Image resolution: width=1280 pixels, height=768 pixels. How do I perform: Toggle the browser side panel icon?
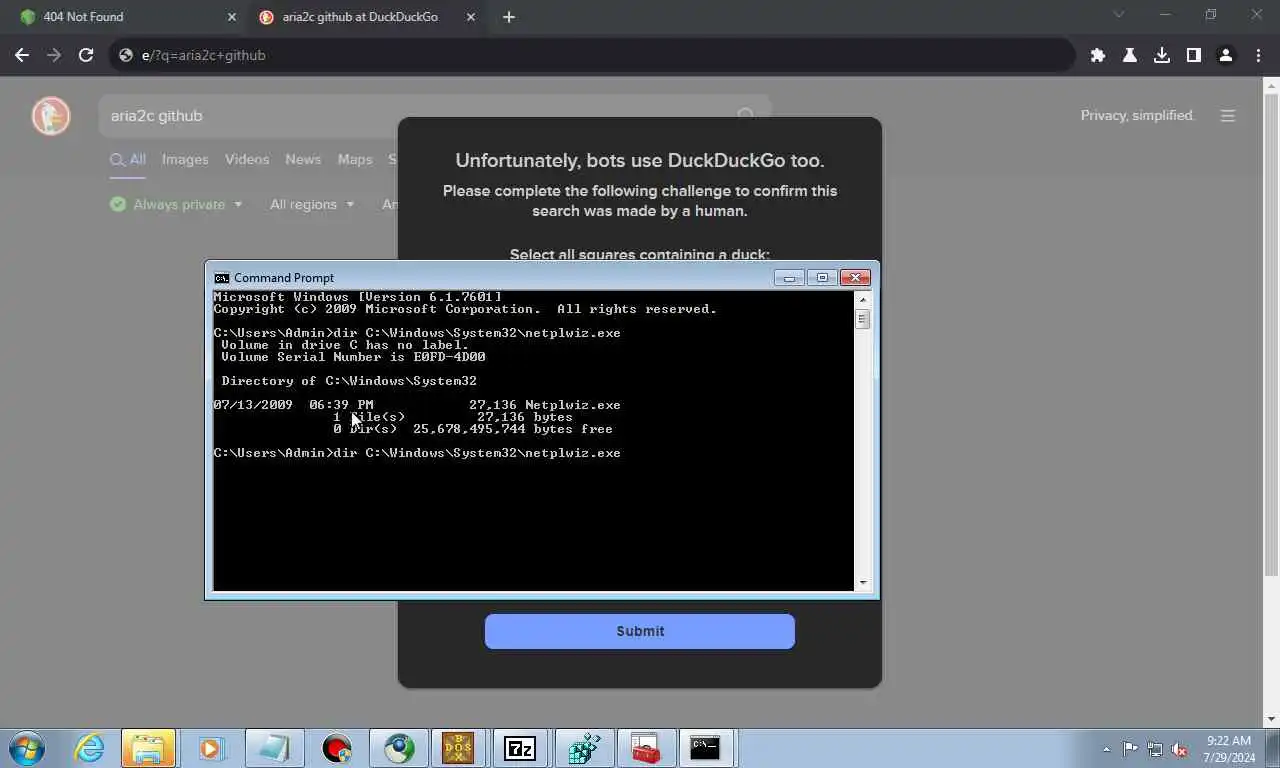1193,55
